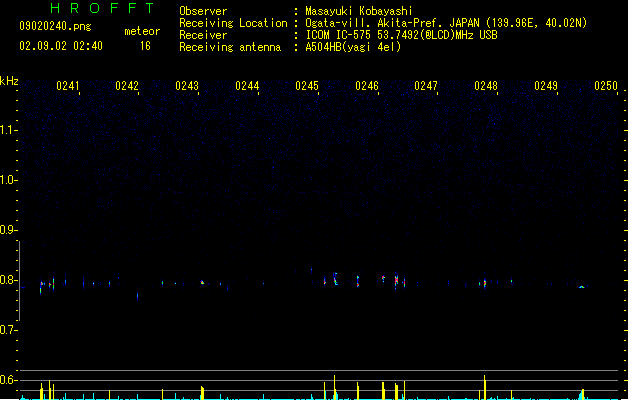Click the 0243 time marker
Image resolution: width=629 pixels, height=400 pixels.
click(x=187, y=86)
